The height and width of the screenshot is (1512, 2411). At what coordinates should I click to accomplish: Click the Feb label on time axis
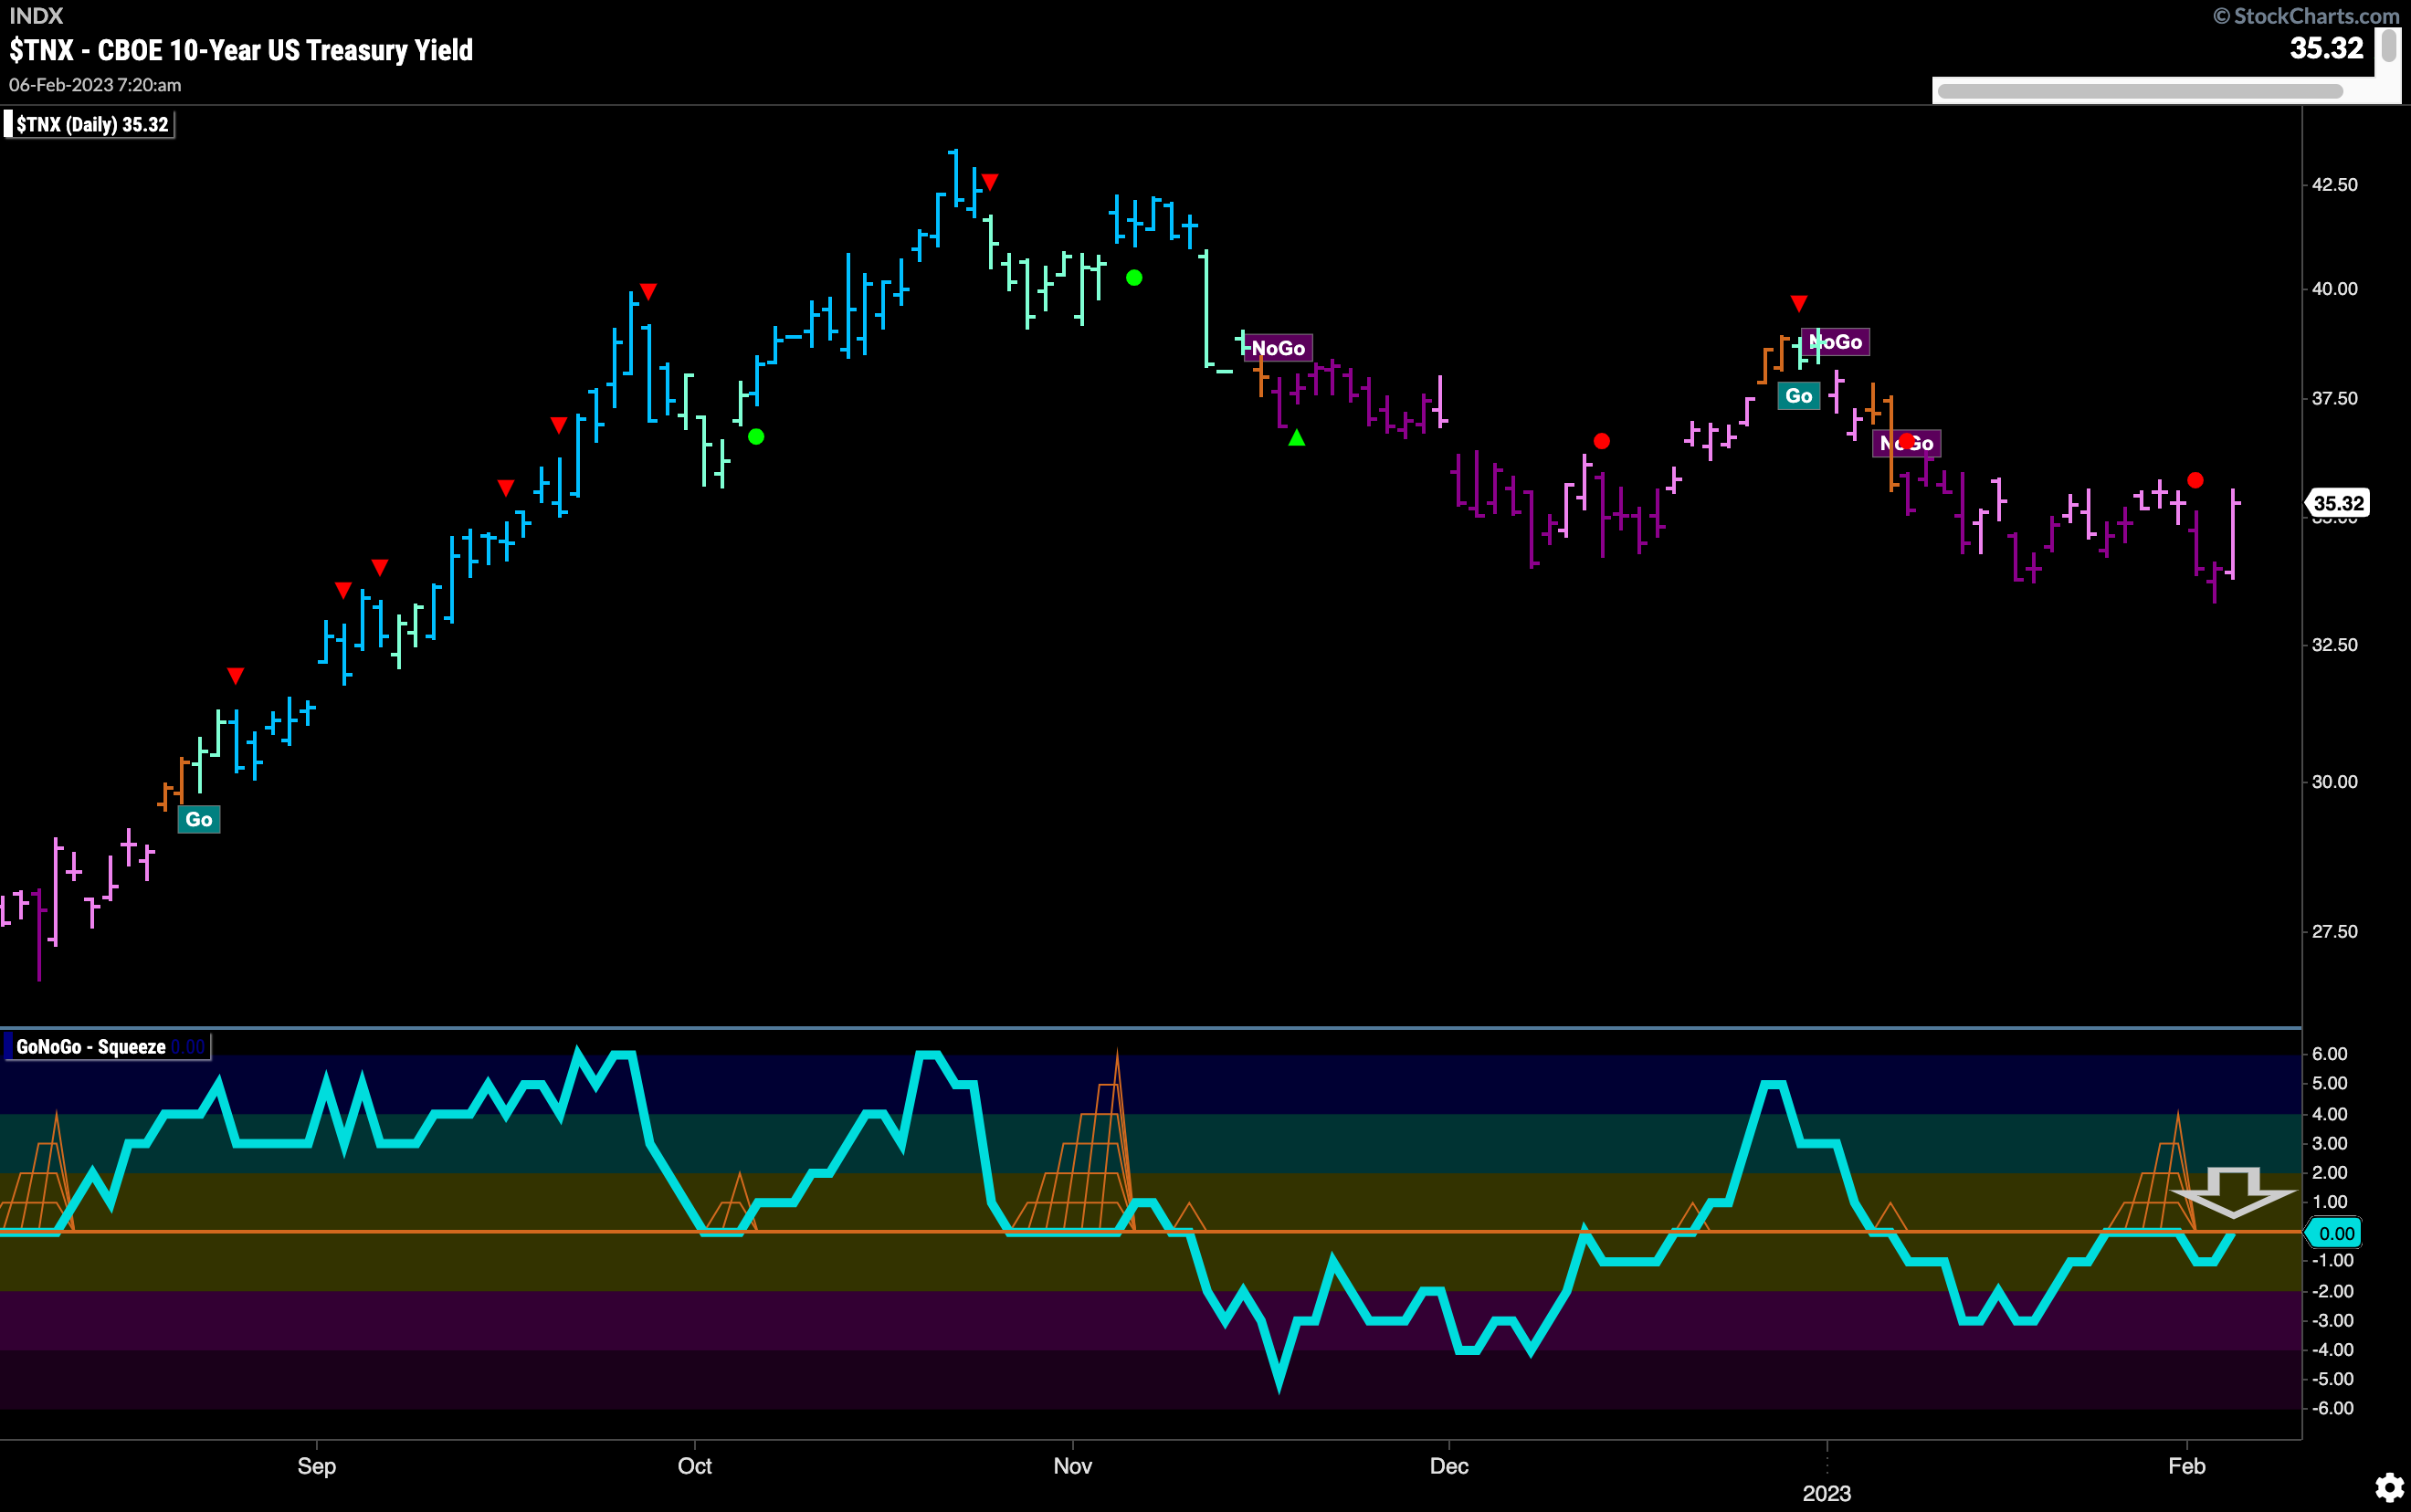(x=2187, y=1466)
